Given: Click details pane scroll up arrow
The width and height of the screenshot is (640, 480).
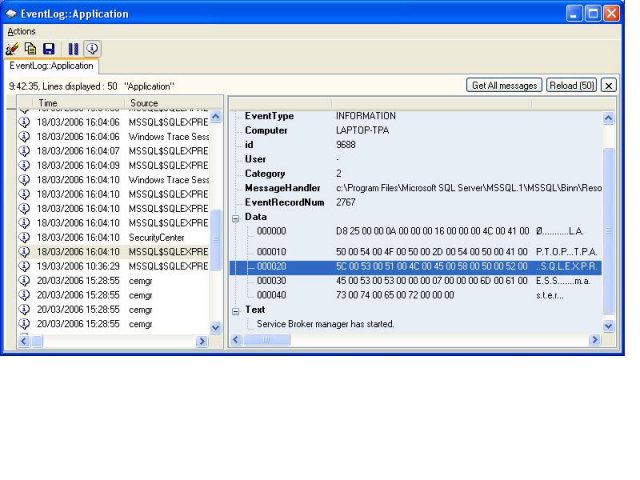Looking at the screenshot, I should tap(608, 118).
